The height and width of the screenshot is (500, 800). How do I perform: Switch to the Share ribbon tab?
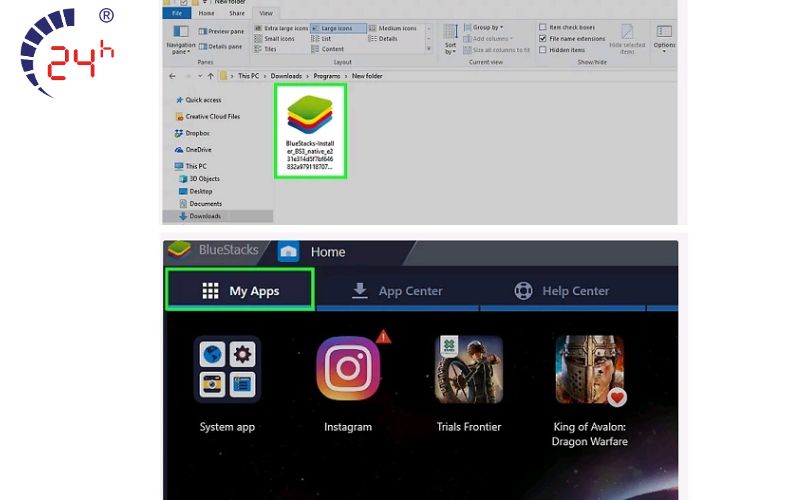[237, 13]
